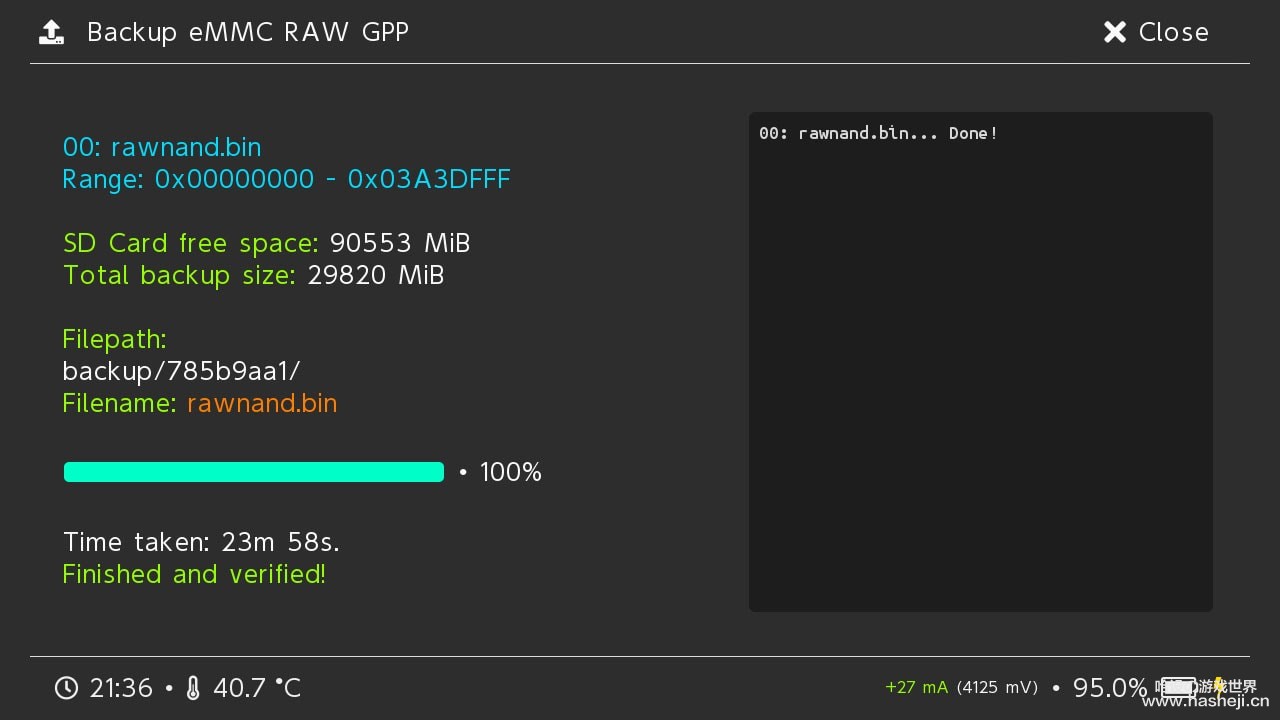Click the battery icon in bottom-right corner
Image resolution: width=1280 pixels, height=720 pixels.
tap(1178, 687)
